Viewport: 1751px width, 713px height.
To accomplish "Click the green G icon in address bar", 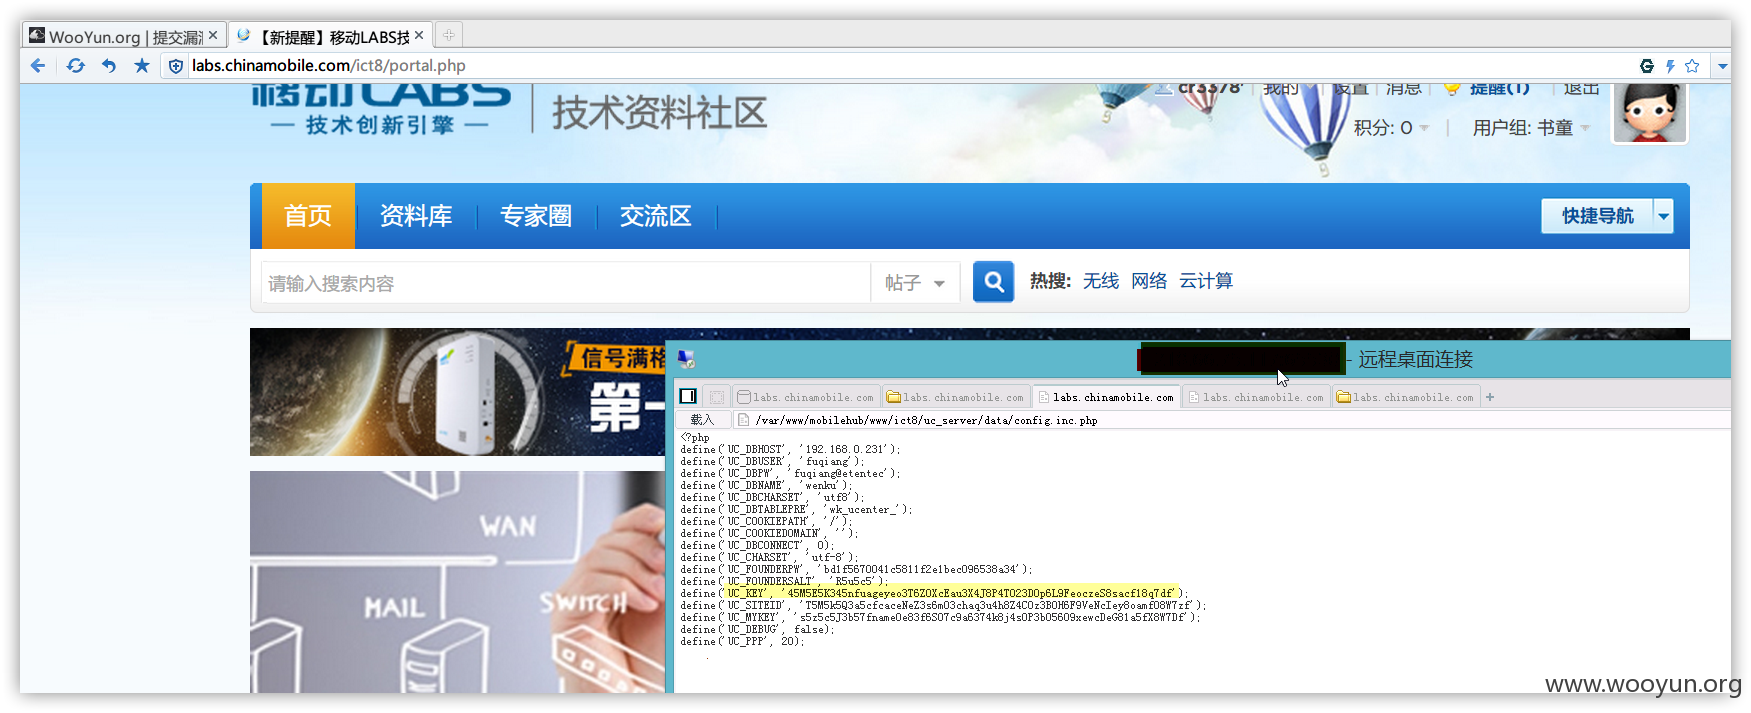I will point(1647,66).
